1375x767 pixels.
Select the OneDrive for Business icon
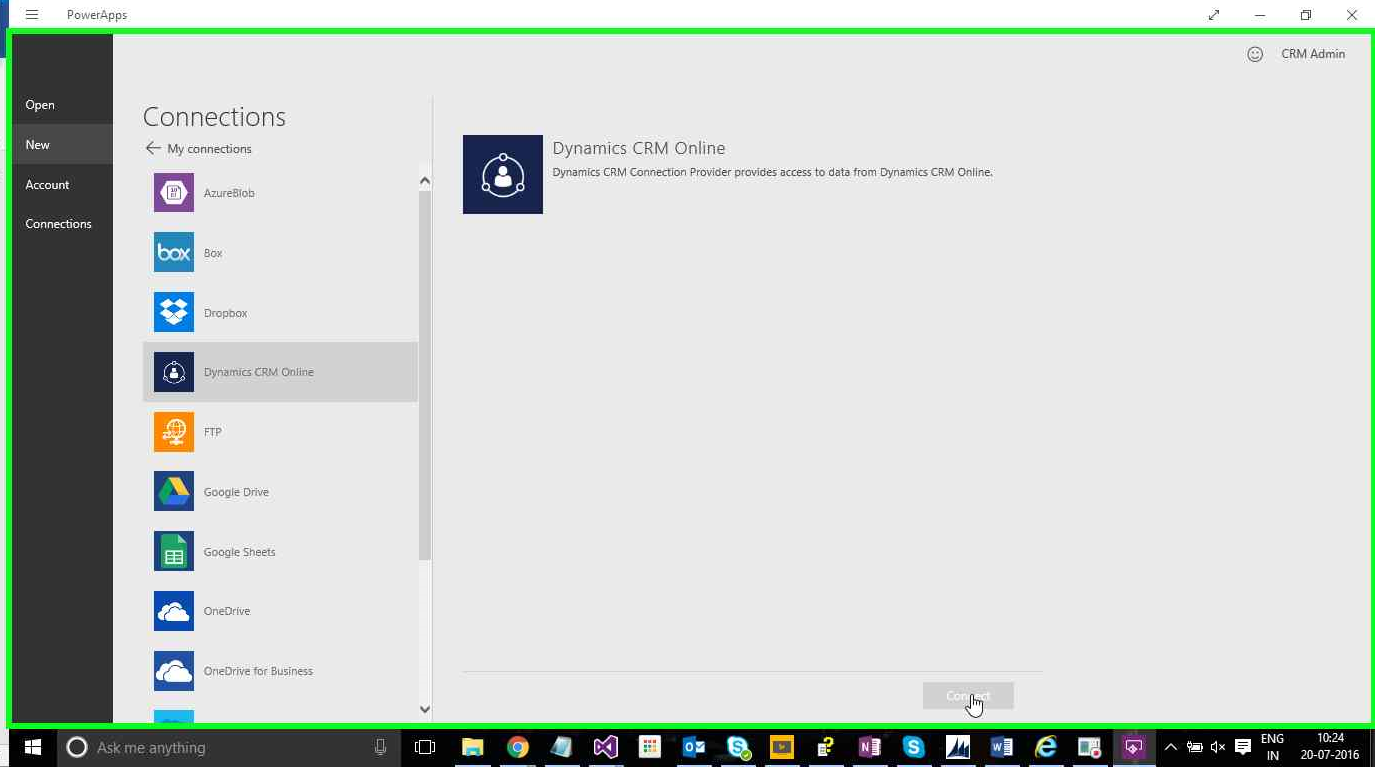[174, 671]
